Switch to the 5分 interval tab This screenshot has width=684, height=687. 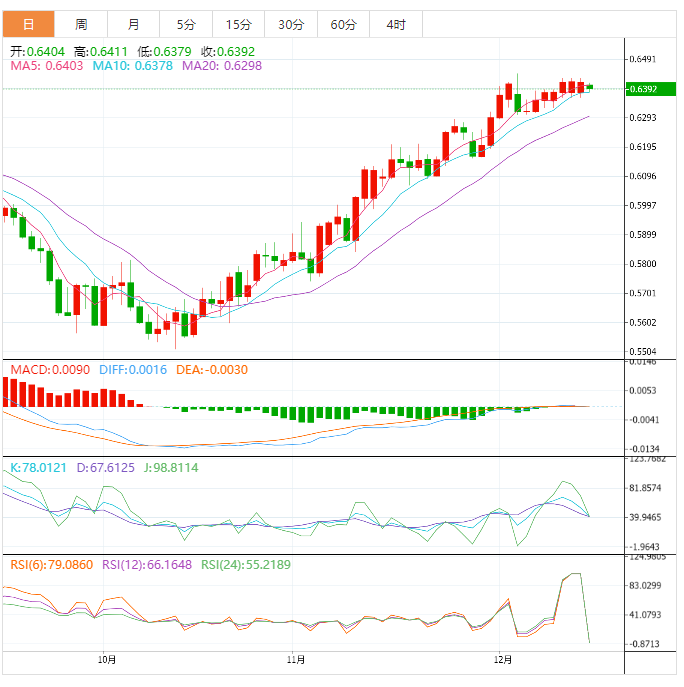pos(186,24)
